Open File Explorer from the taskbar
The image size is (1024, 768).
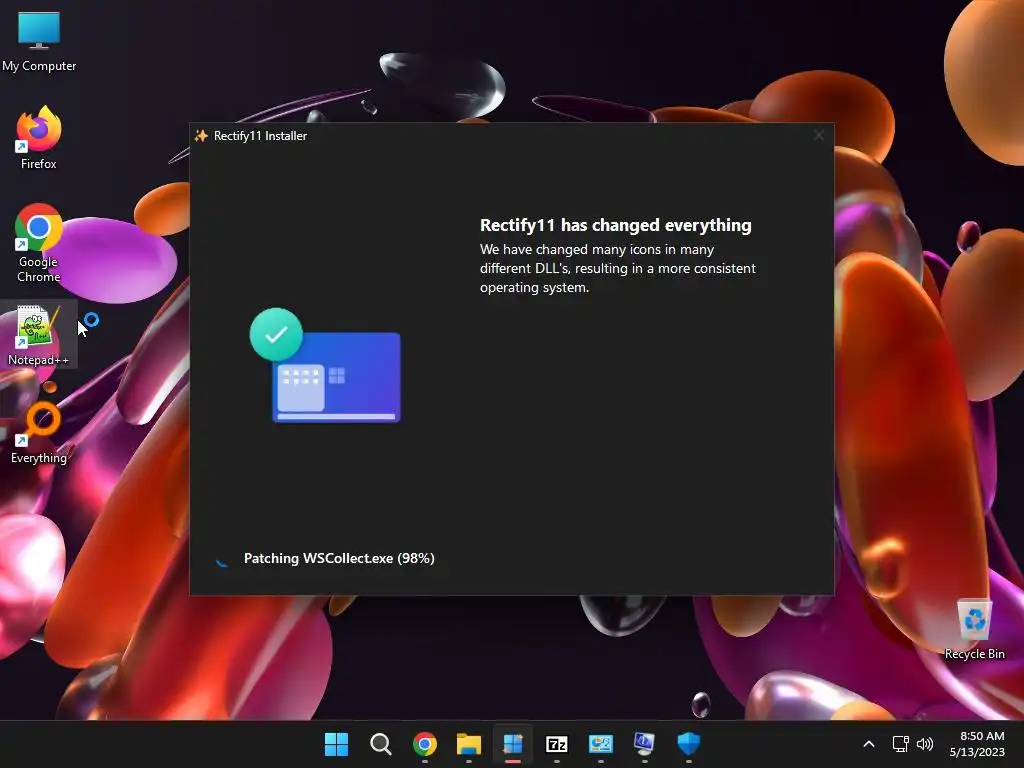(x=469, y=744)
